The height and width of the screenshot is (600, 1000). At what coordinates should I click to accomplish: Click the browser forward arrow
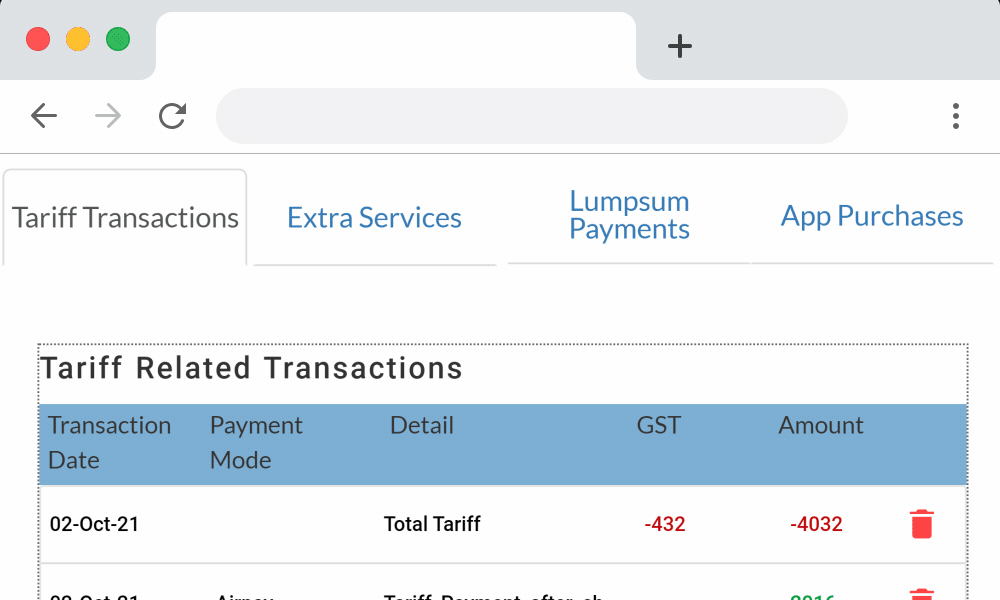point(107,116)
